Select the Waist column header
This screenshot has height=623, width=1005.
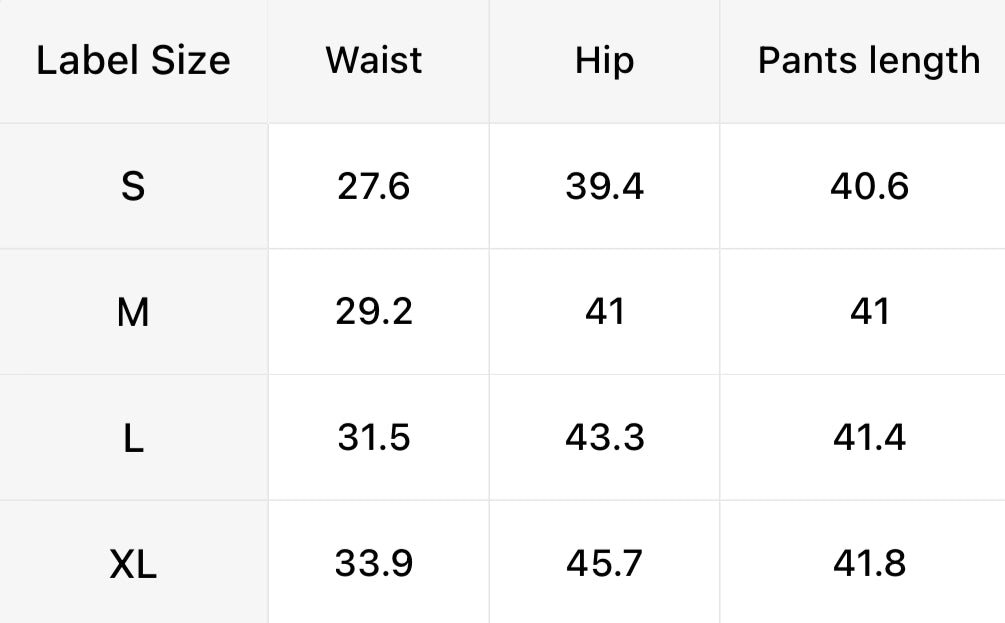[x=374, y=61]
